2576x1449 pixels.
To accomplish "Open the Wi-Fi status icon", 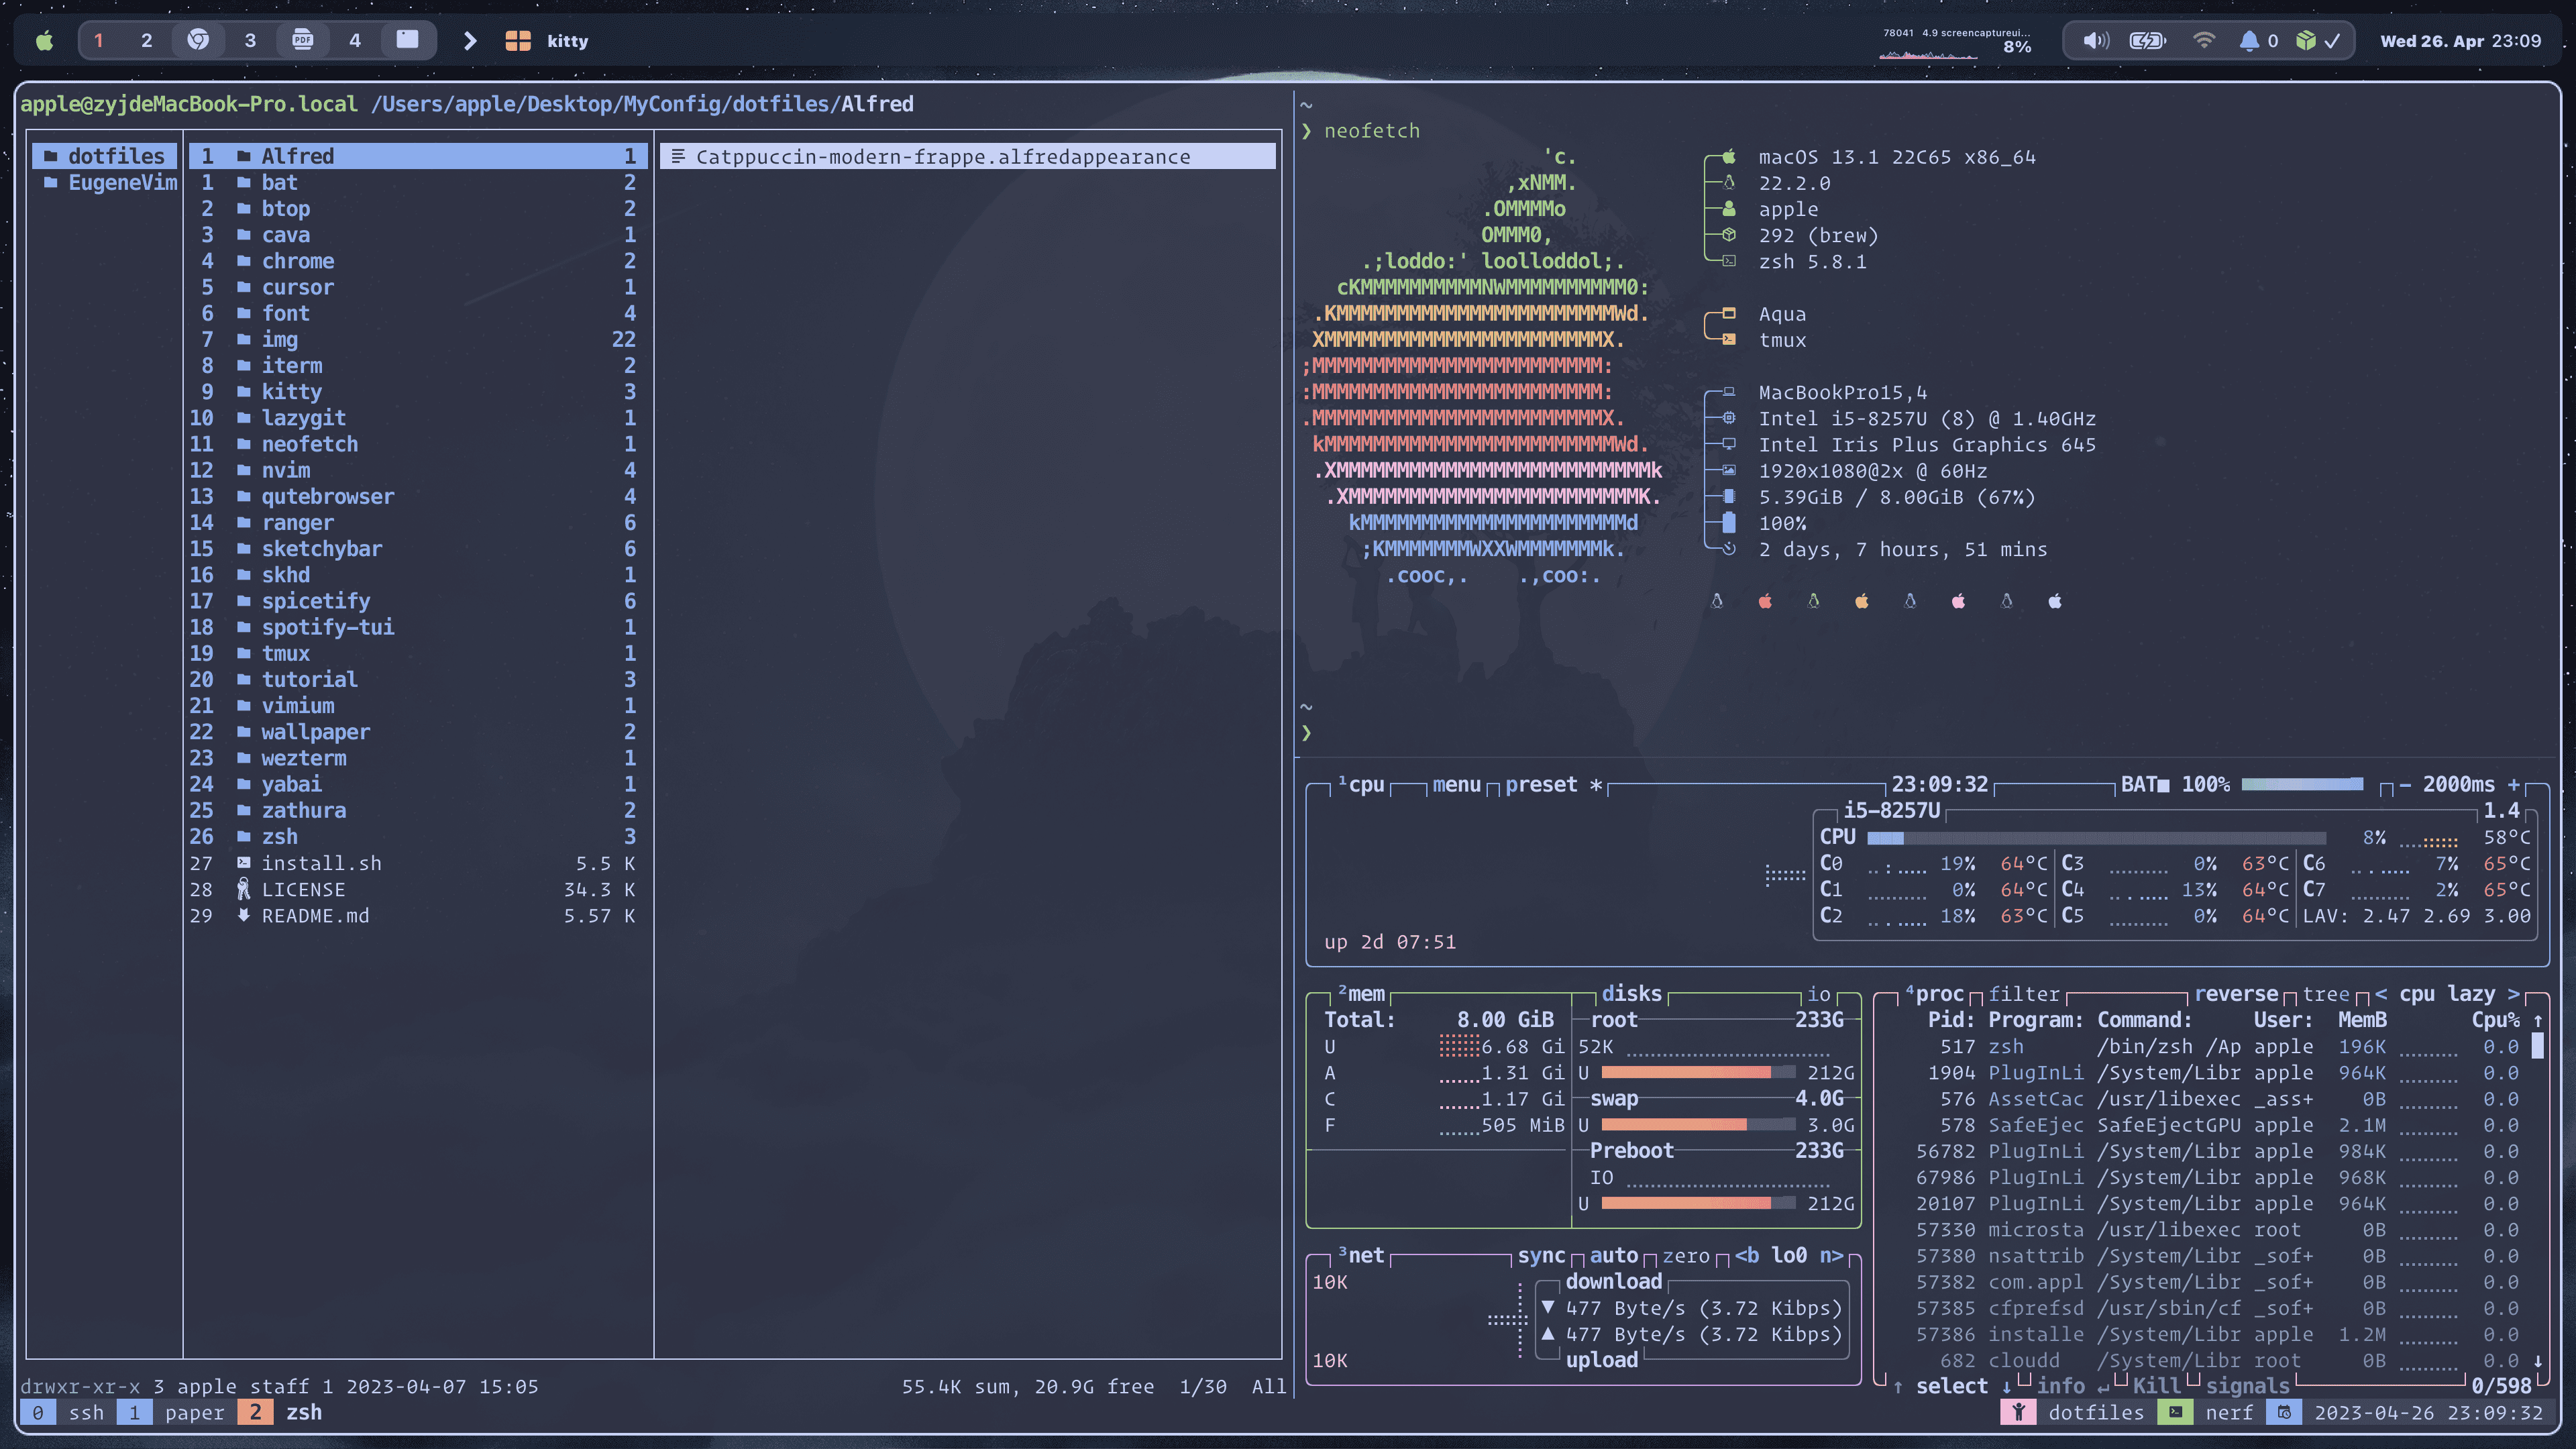I will (x=2203, y=41).
